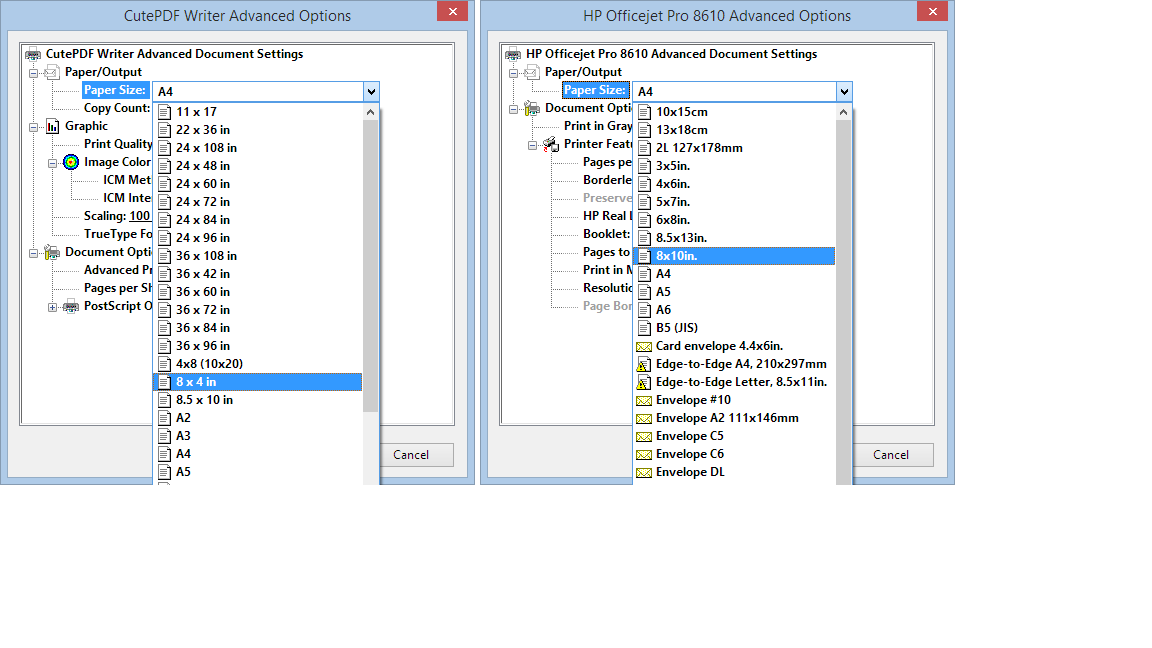
Task: Click the envelope icon beside Envelope #10
Action: coord(644,400)
